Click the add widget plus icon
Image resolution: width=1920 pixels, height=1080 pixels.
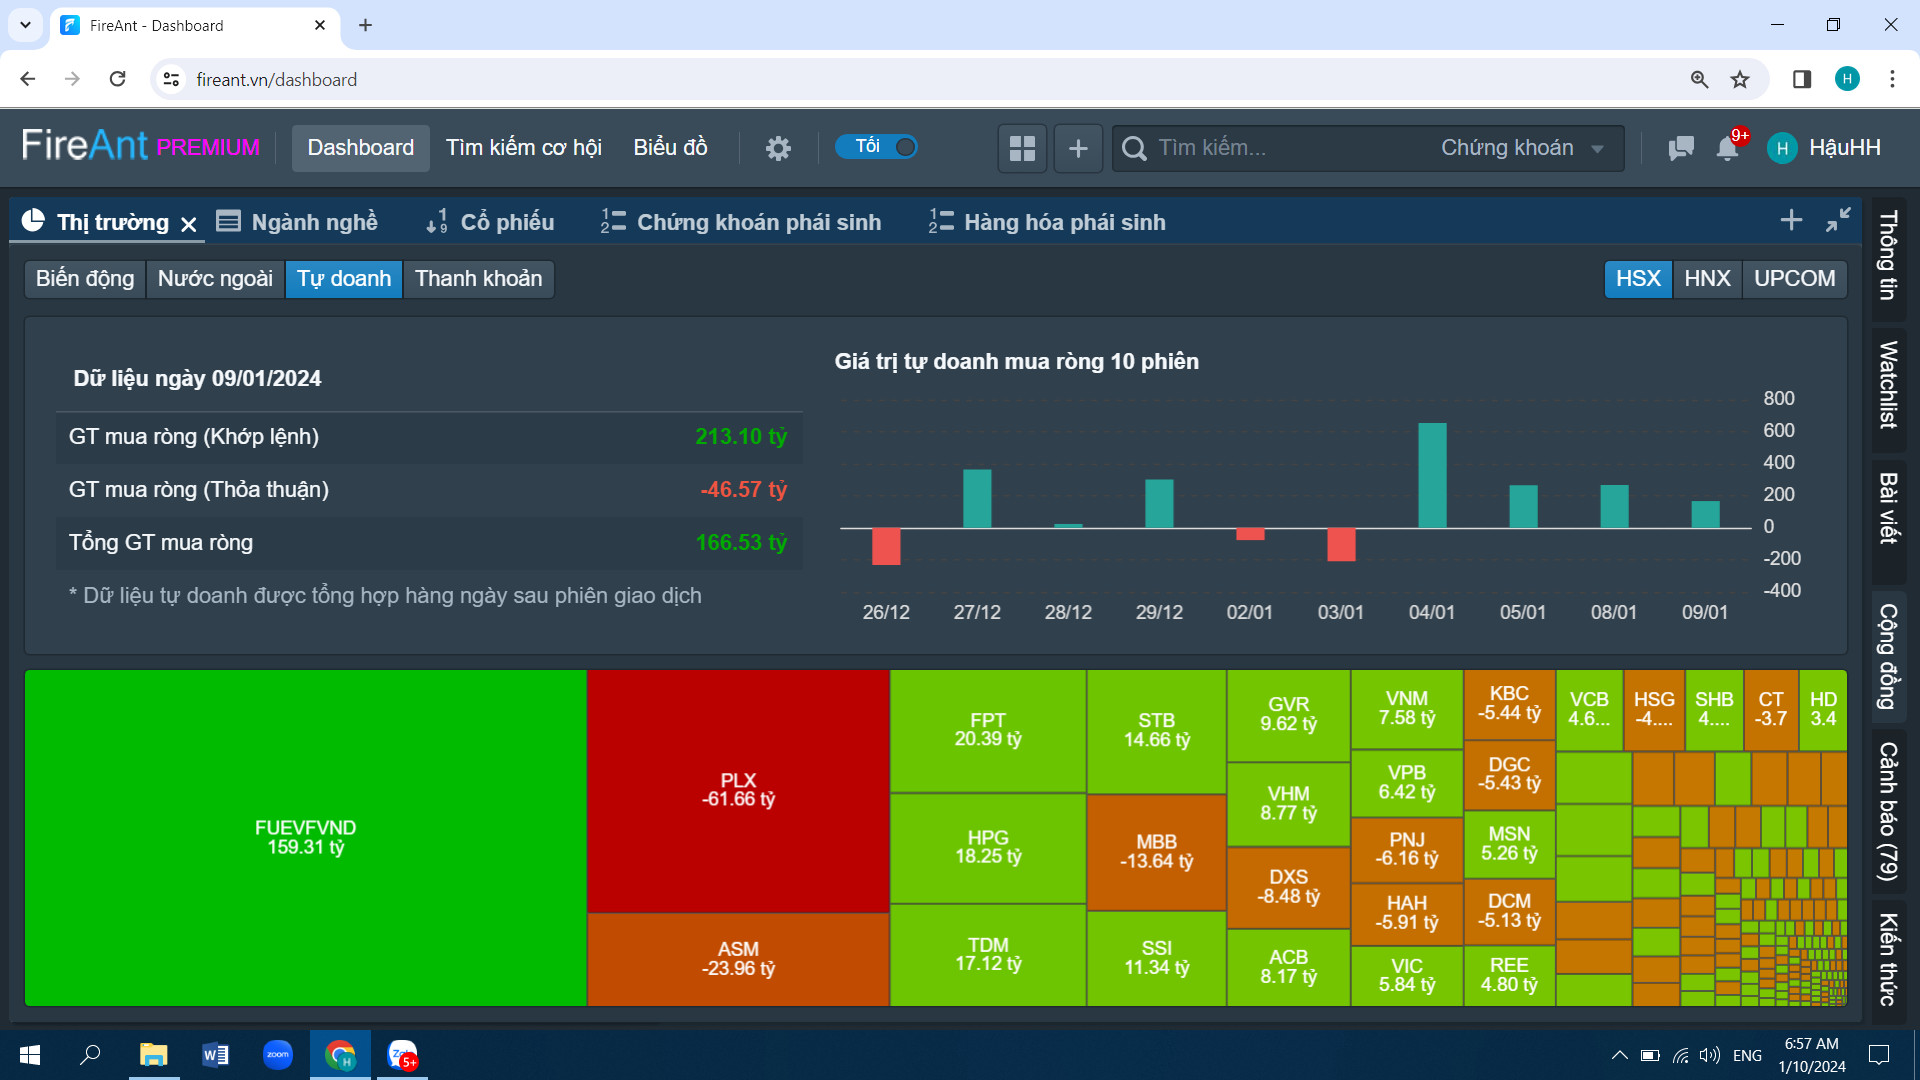pos(1078,148)
